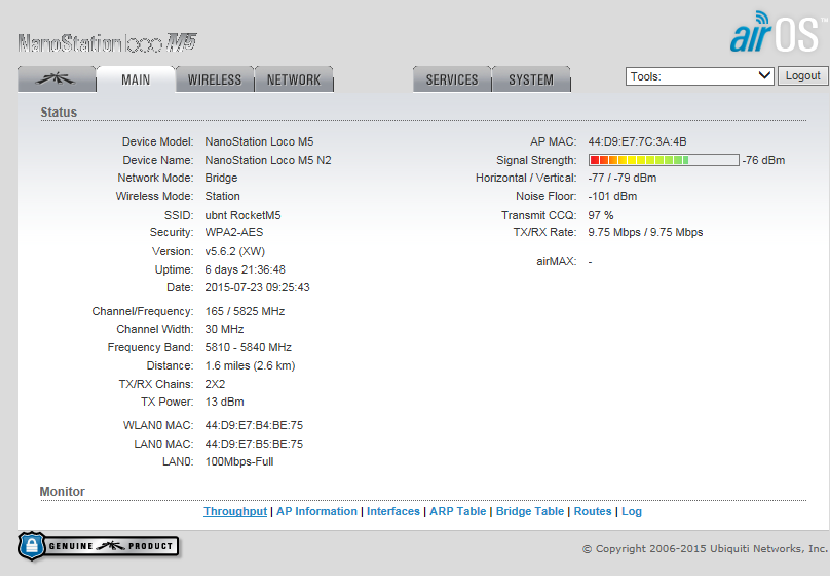
Task: Go to the NETWORK tab
Action: (294, 79)
